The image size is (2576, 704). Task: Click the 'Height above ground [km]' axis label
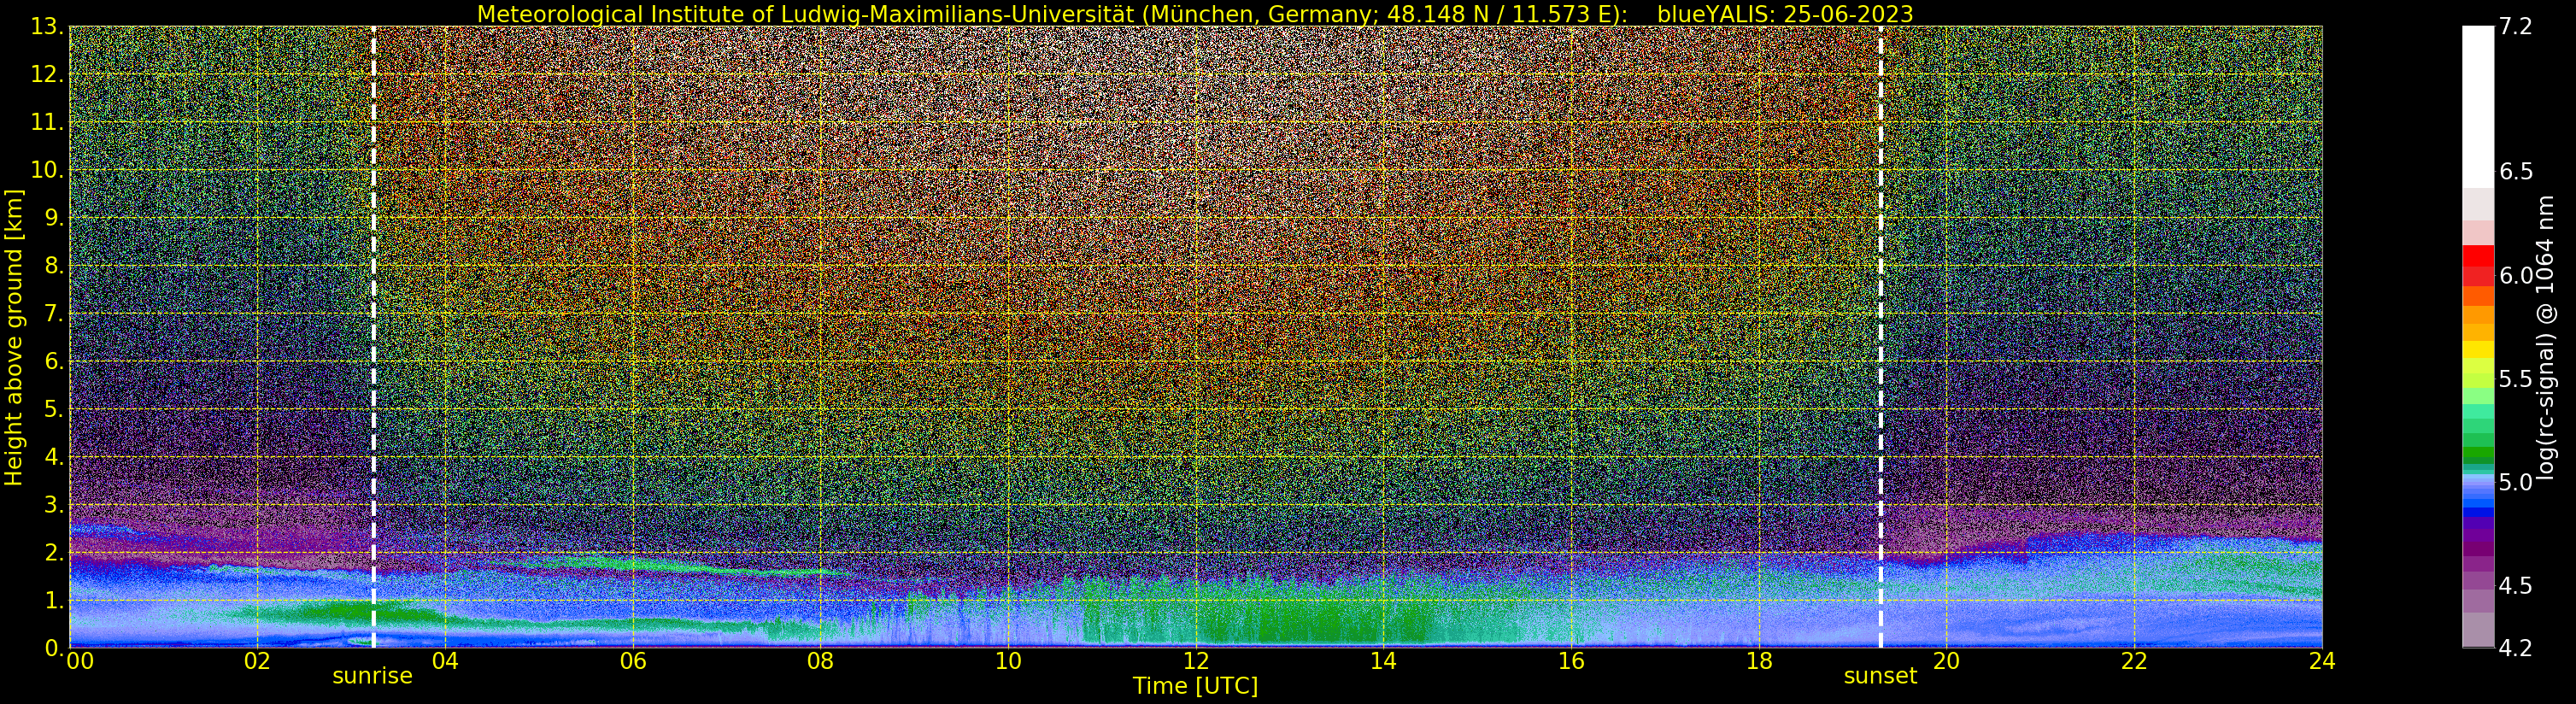pyautogui.click(x=14, y=337)
